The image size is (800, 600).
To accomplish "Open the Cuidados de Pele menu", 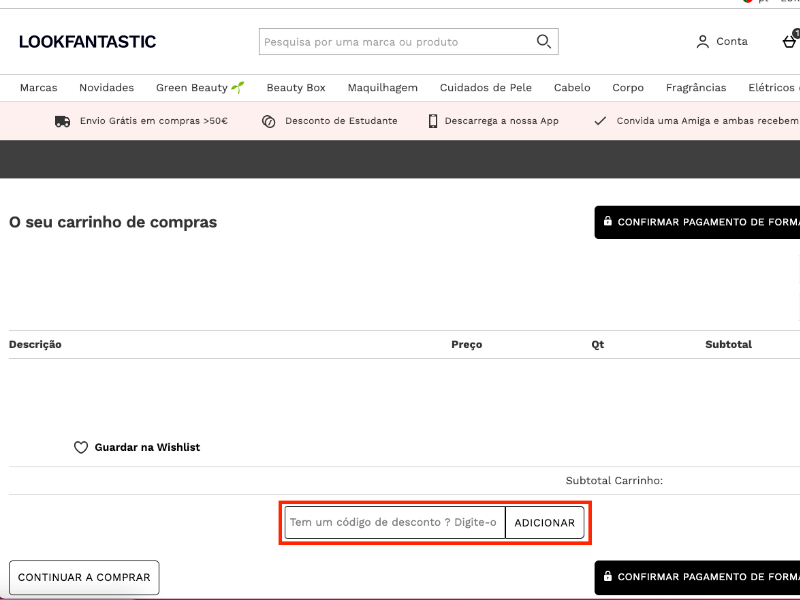I will click(486, 88).
